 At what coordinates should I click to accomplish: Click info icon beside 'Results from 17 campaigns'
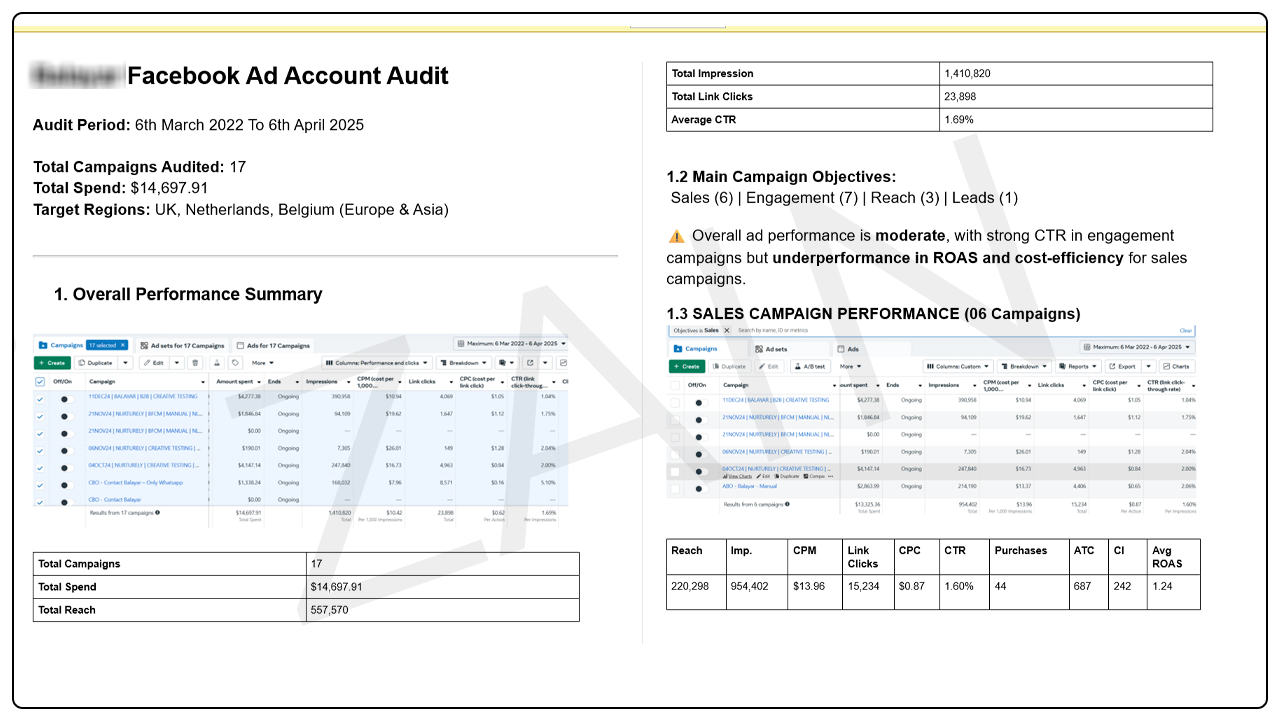tap(157, 513)
